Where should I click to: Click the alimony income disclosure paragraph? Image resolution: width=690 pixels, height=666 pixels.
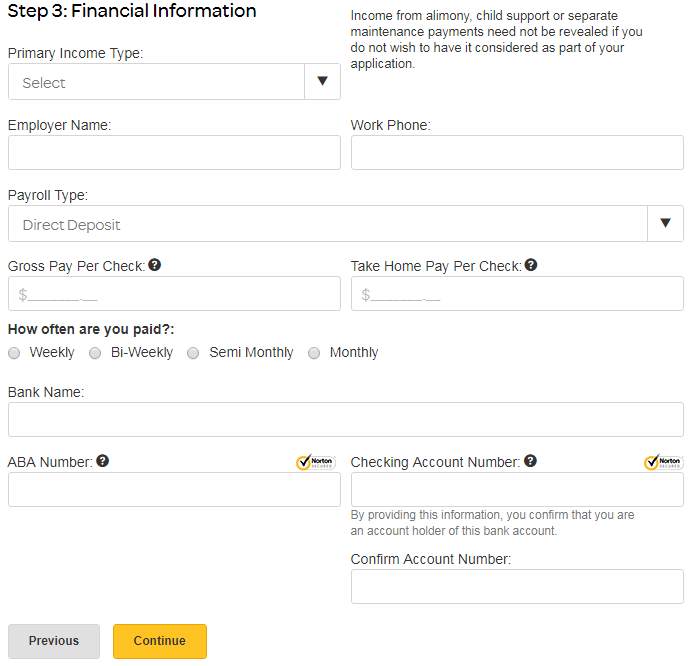496,40
